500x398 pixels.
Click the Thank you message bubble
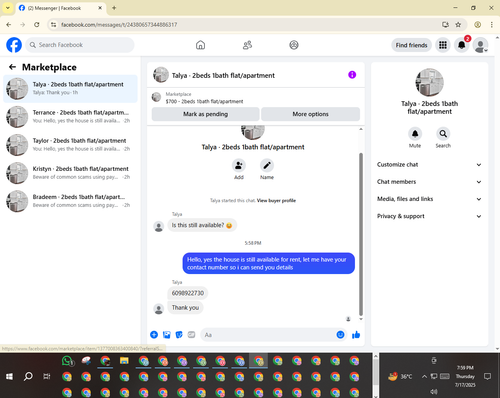[x=185, y=308]
